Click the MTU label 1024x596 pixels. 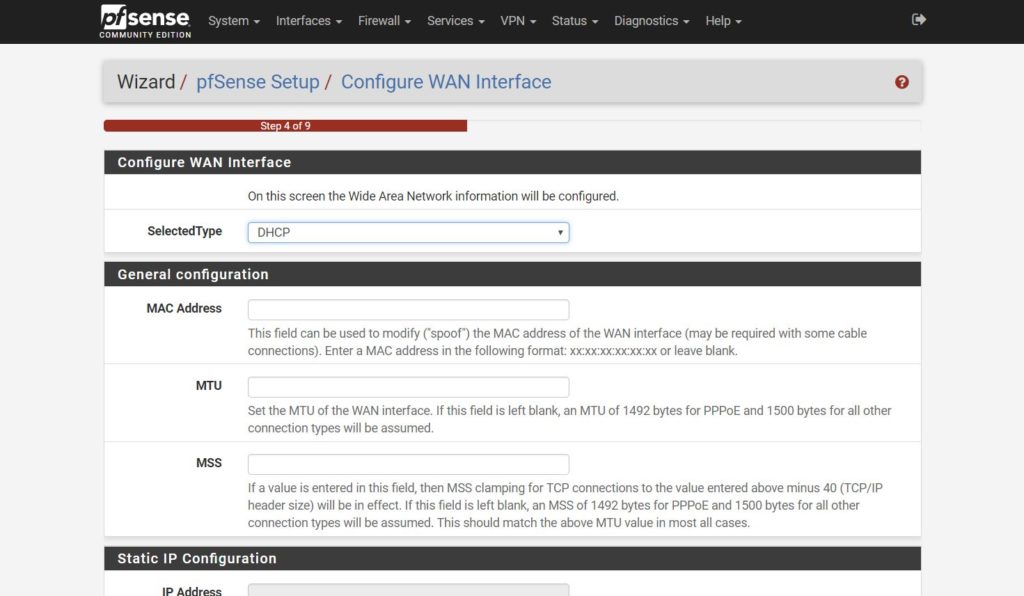pyautogui.click(x=208, y=385)
